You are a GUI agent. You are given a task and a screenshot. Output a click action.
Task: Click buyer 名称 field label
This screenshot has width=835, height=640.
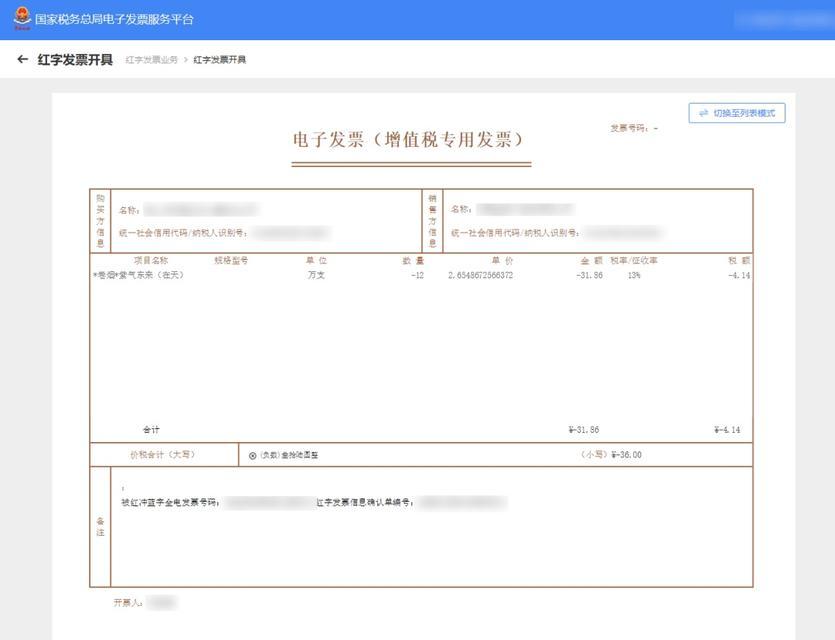click(x=129, y=210)
